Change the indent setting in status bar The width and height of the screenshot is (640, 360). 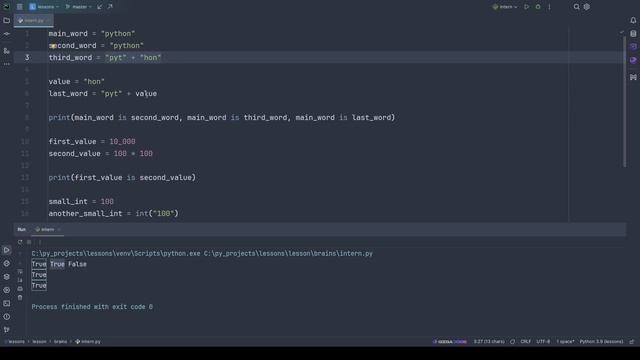pos(565,342)
